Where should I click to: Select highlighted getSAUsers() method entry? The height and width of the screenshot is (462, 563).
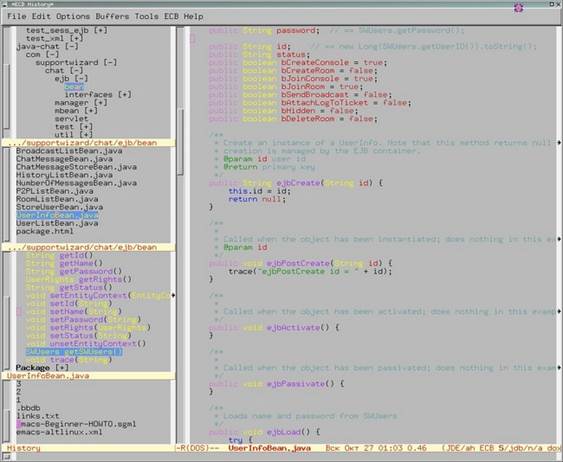pos(74,352)
